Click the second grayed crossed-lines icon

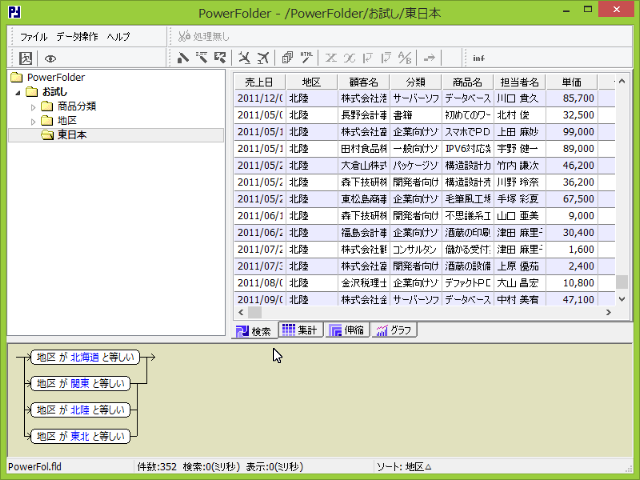pos(349,58)
